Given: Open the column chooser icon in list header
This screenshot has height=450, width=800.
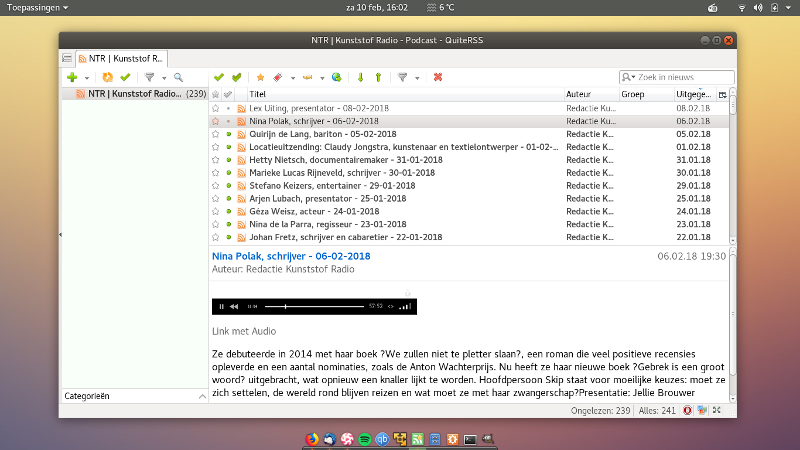Looking at the screenshot, I should coord(722,94).
